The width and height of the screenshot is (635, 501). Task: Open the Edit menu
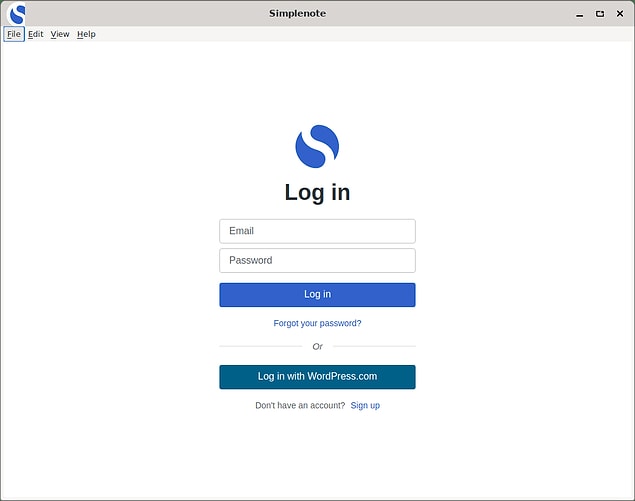(36, 34)
